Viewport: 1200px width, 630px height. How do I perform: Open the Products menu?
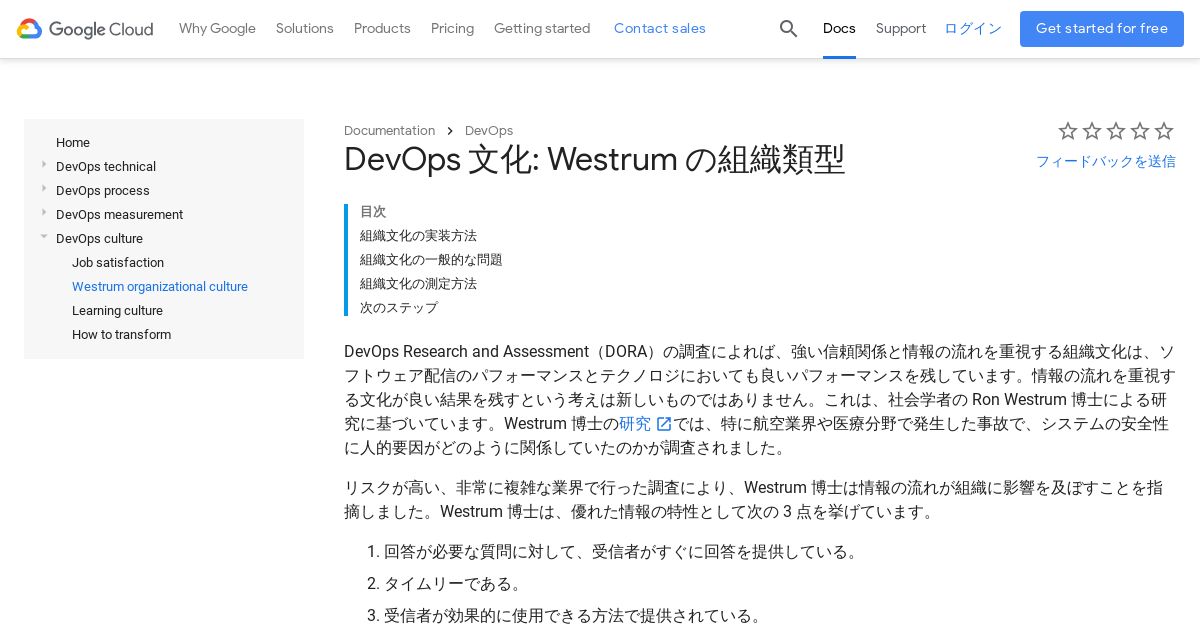382,29
